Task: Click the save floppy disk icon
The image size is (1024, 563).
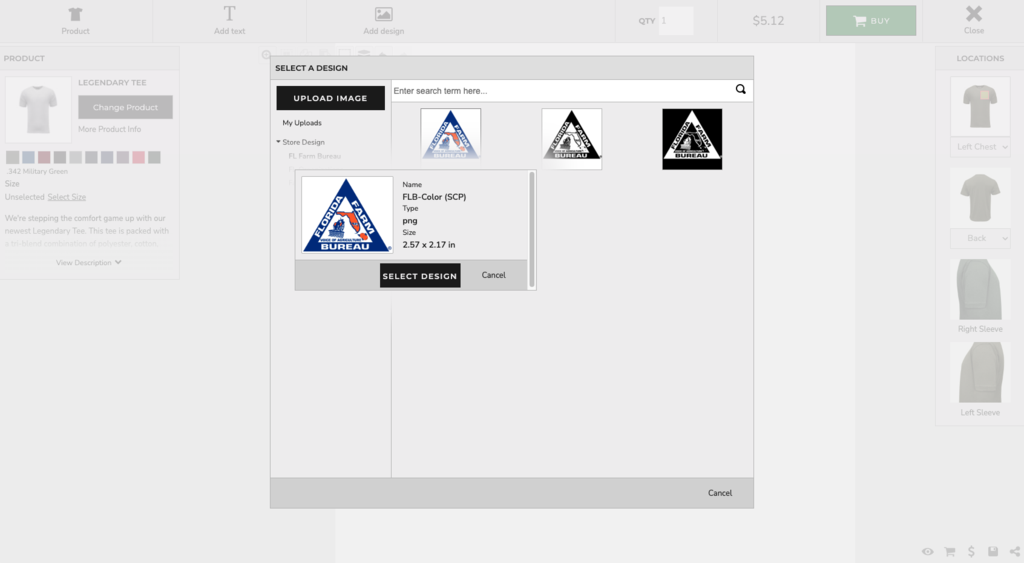Action: 993,552
